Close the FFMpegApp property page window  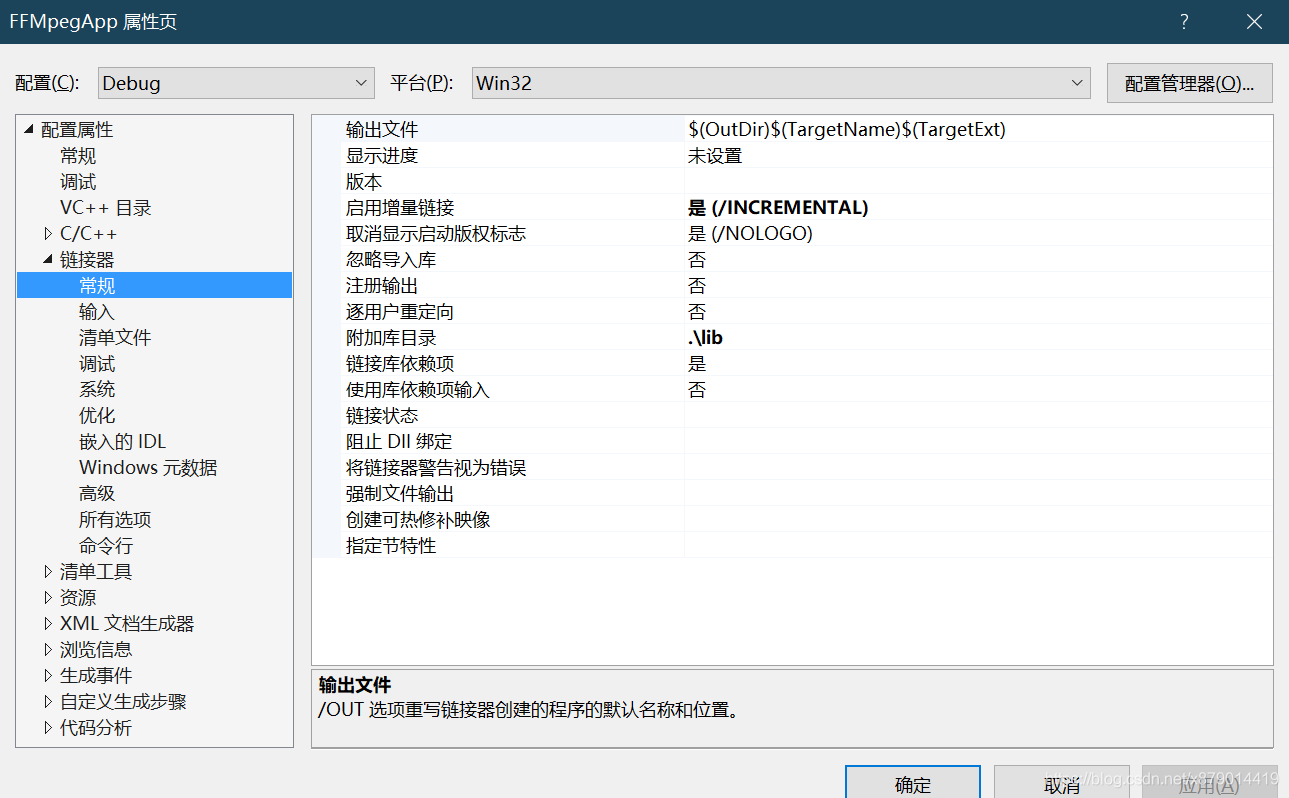click(1254, 21)
